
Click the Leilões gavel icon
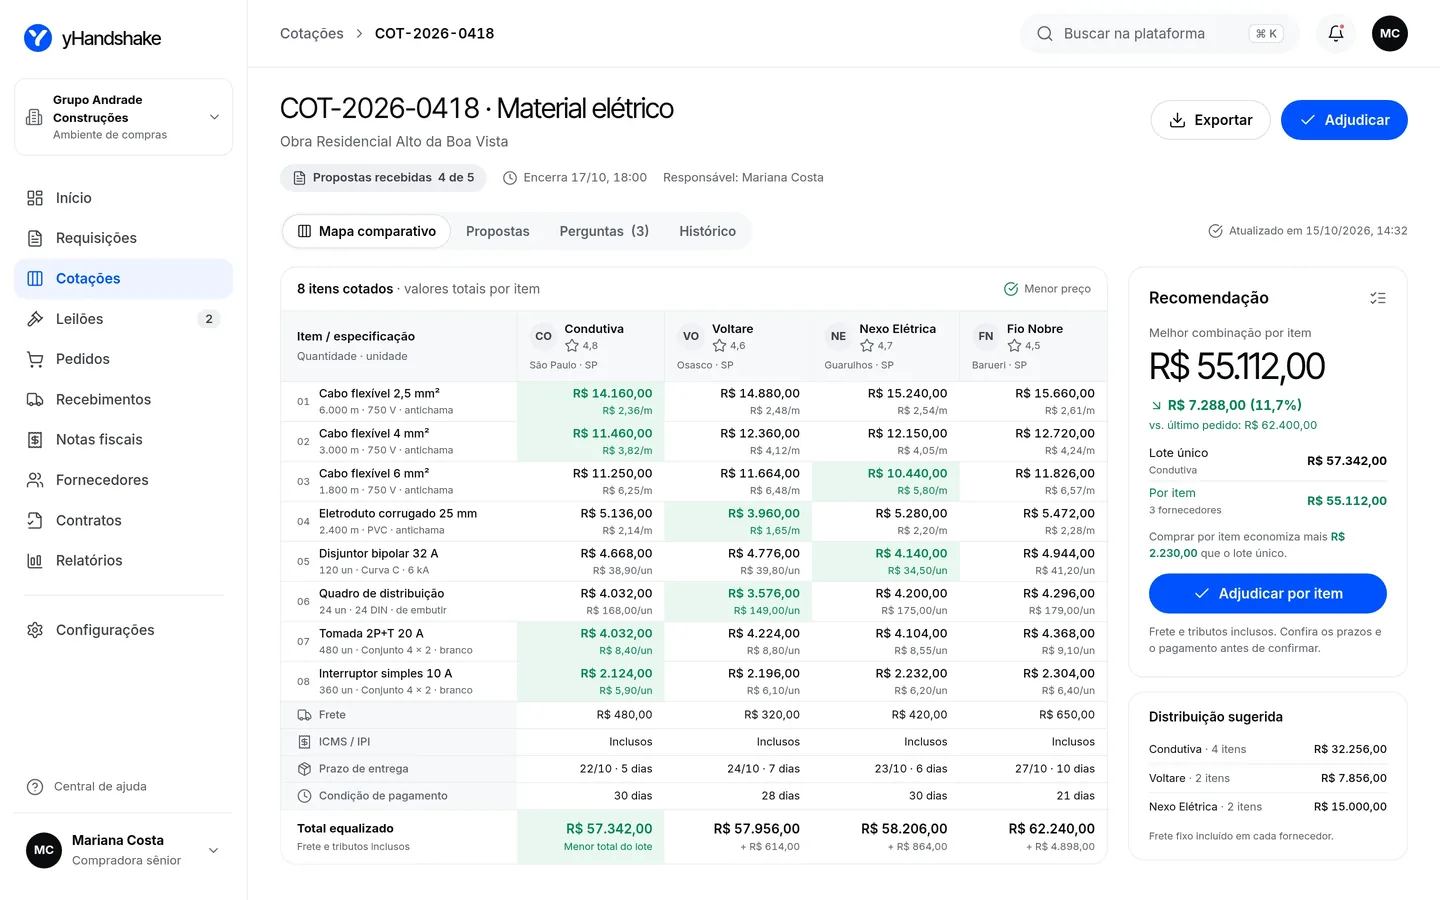pos(35,319)
